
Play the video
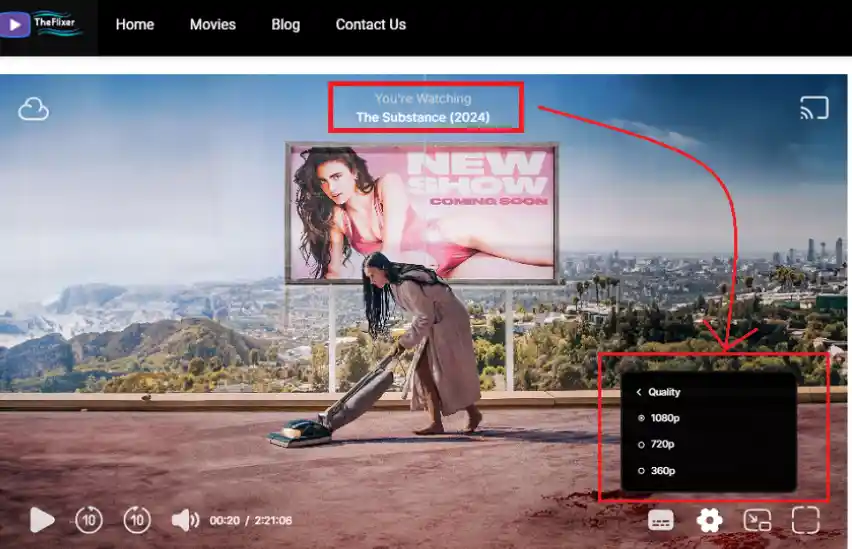tap(42, 520)
